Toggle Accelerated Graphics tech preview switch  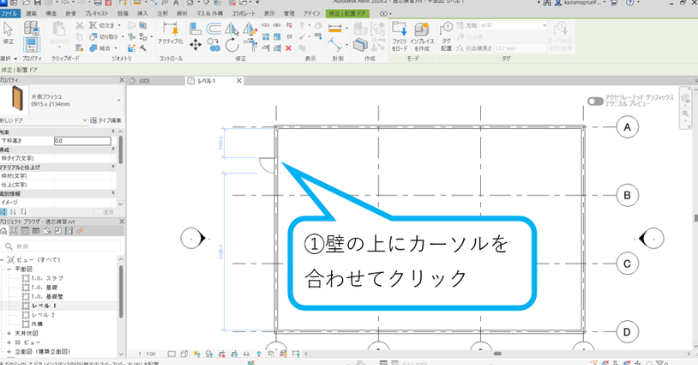(x=595, y=101)
